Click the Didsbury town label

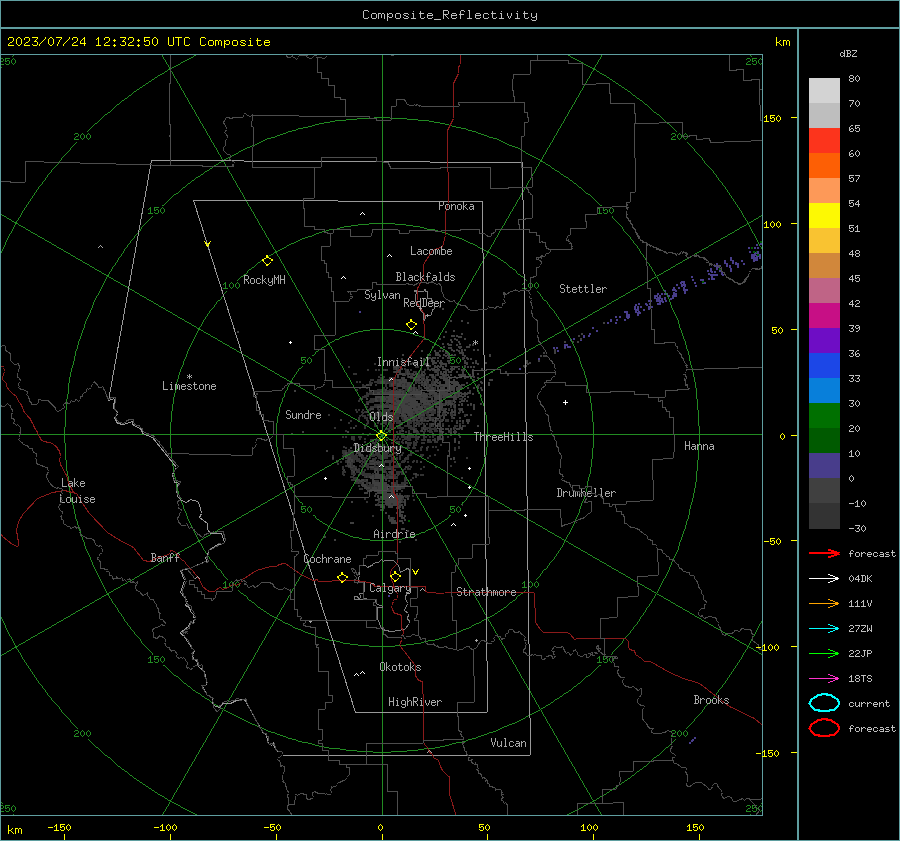377,448
